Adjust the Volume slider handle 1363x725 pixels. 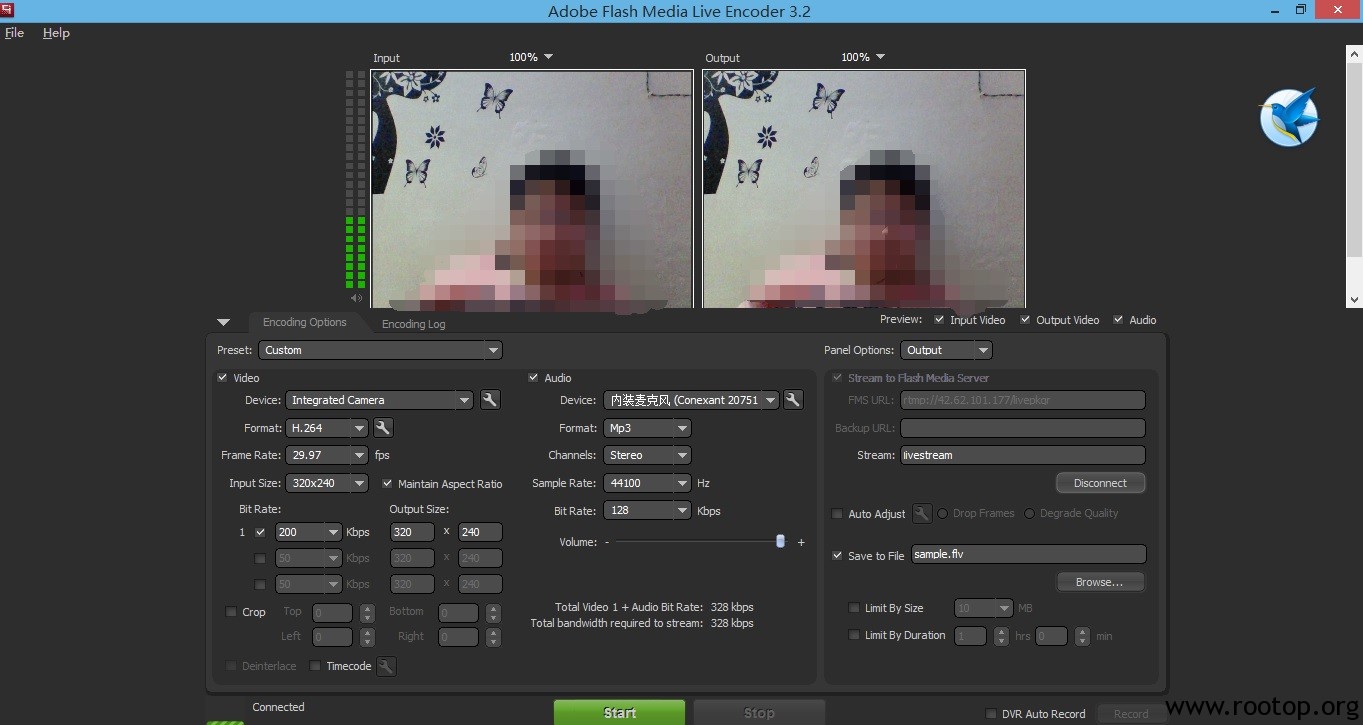[x=781, y=541]
